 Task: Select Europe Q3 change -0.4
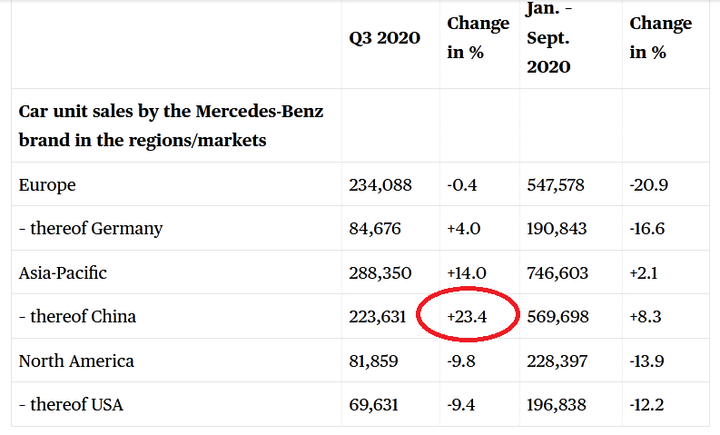click(x=462, y=185)
